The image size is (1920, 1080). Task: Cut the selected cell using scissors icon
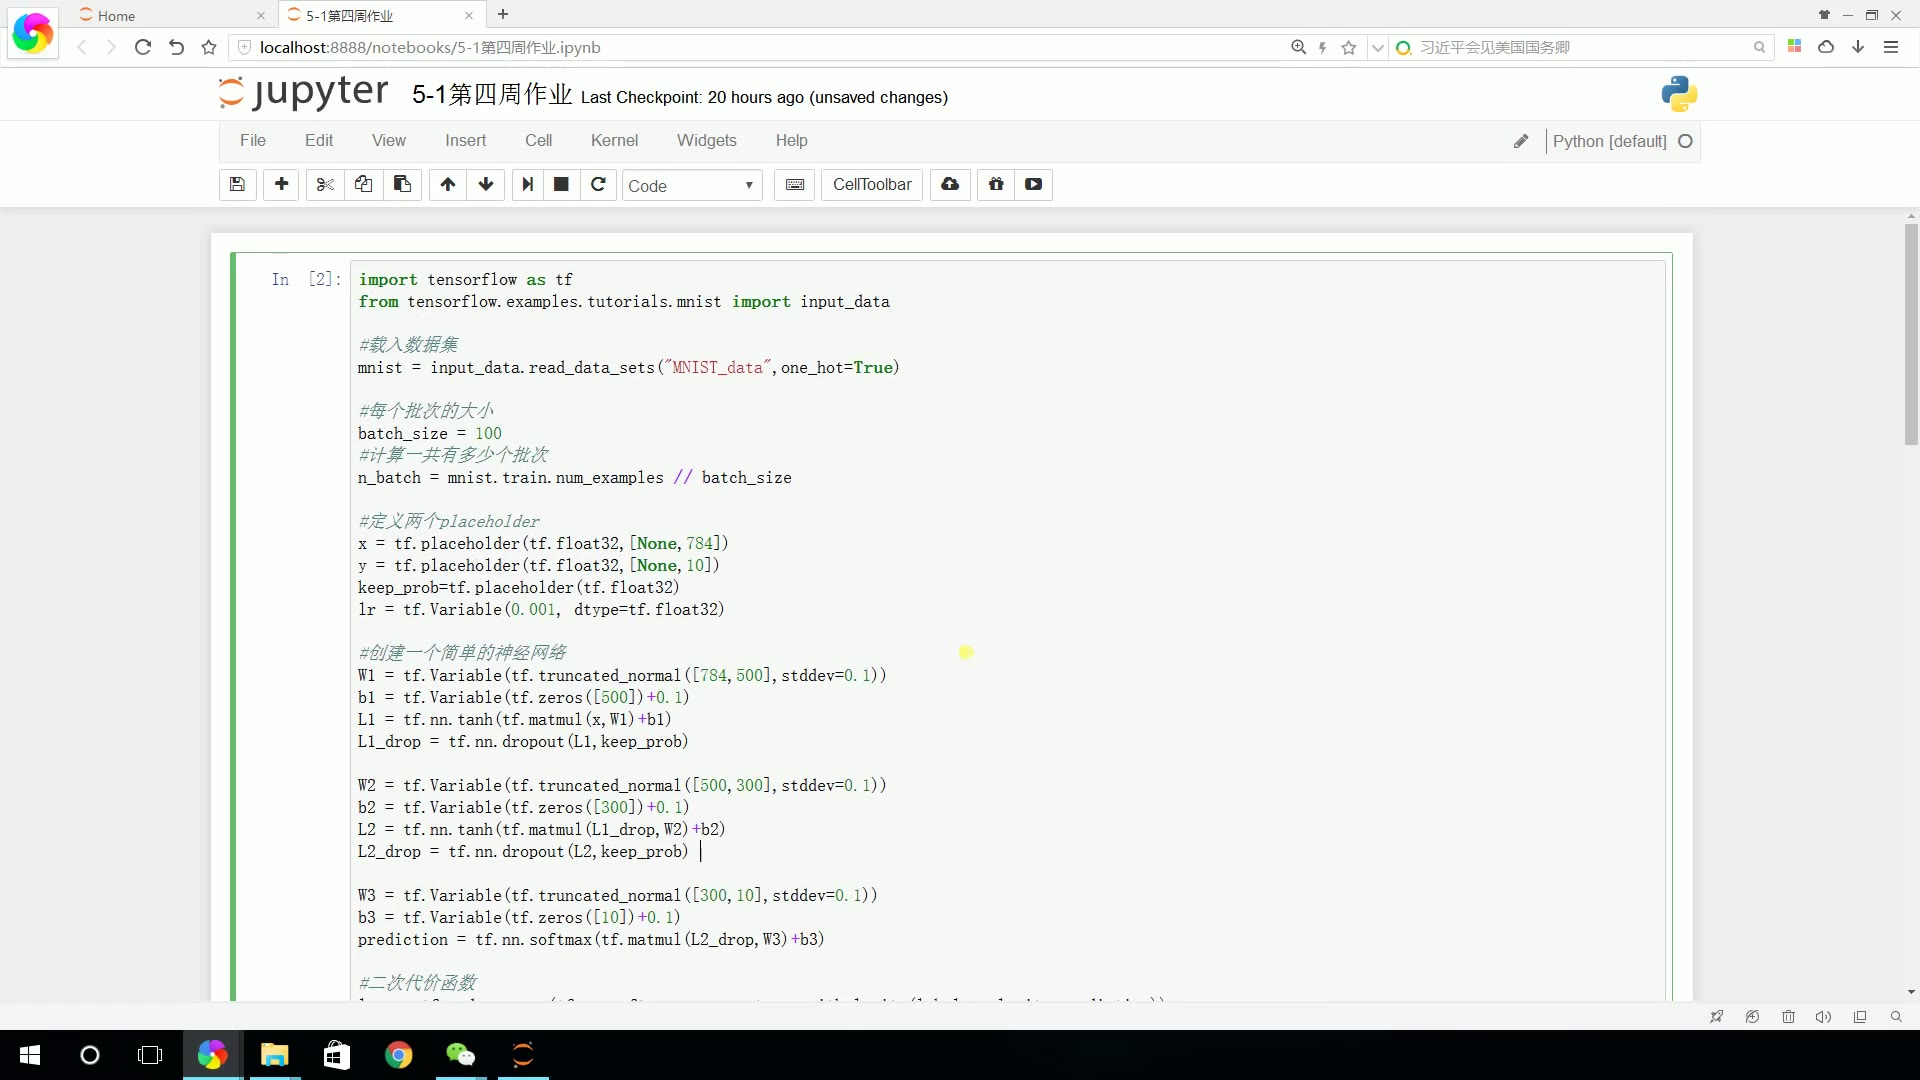click(324, 185)
